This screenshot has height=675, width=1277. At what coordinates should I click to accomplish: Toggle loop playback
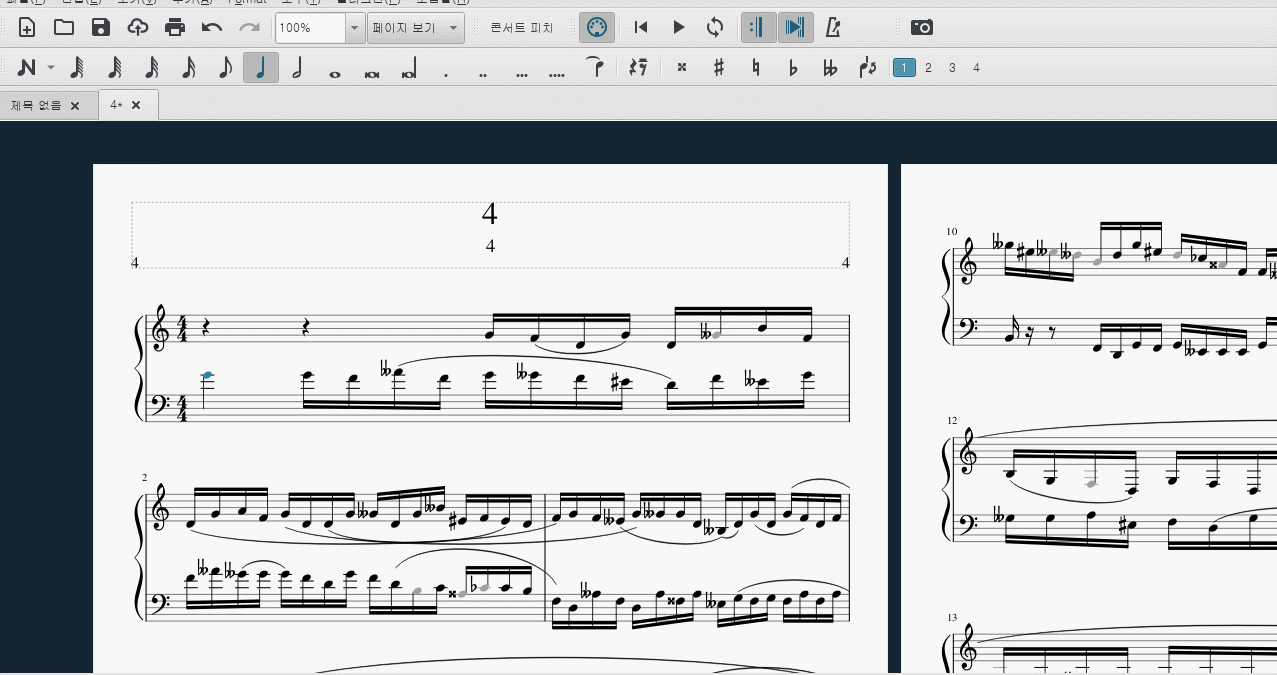(x=714, y=27)
